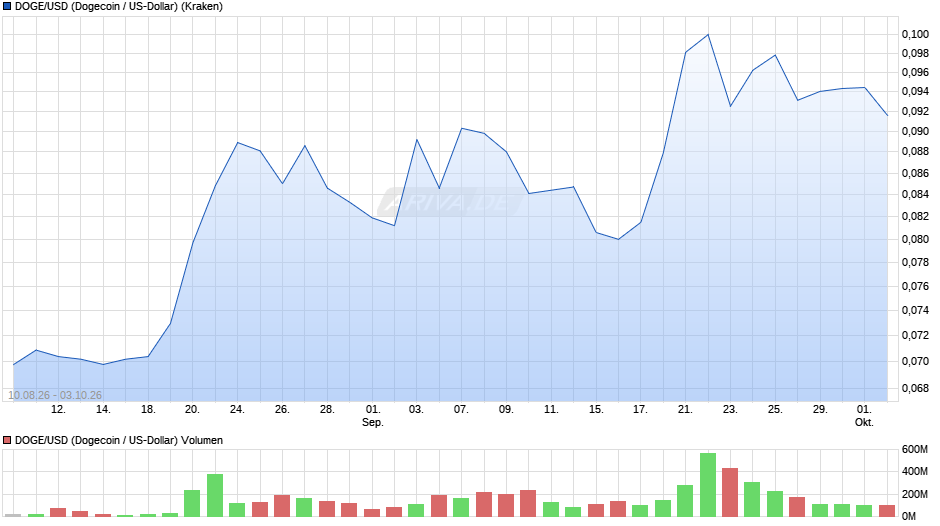Click the '18.' date axis label
The height and width of the screenshot is (526, 940).
coord(148,409)
